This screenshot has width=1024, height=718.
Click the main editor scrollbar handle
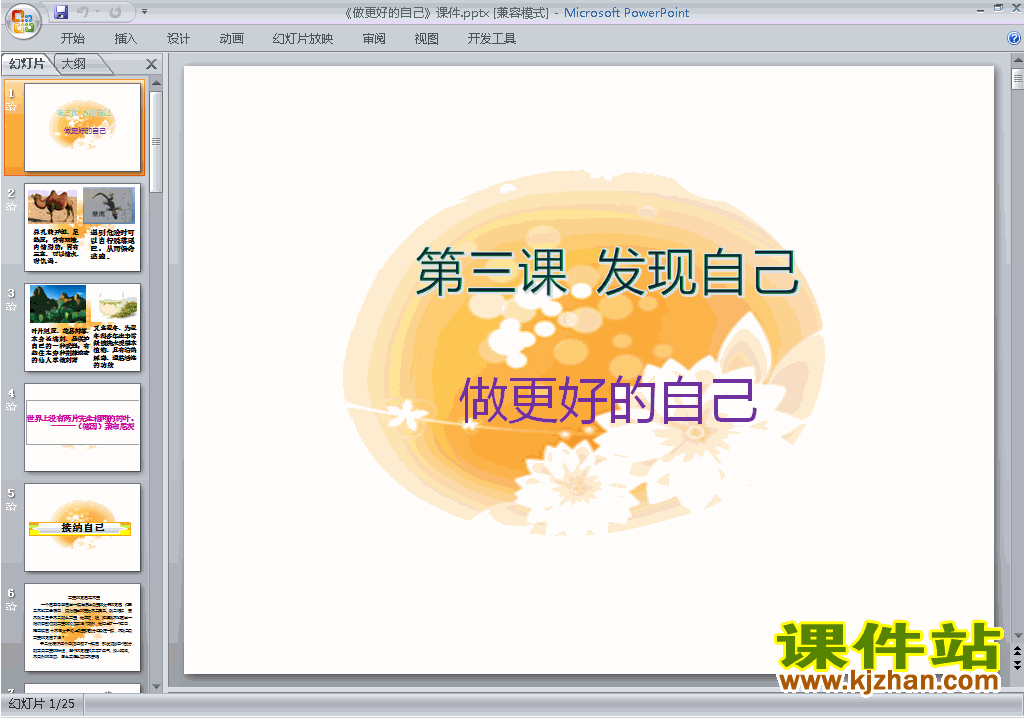[x=1017, y=78]
